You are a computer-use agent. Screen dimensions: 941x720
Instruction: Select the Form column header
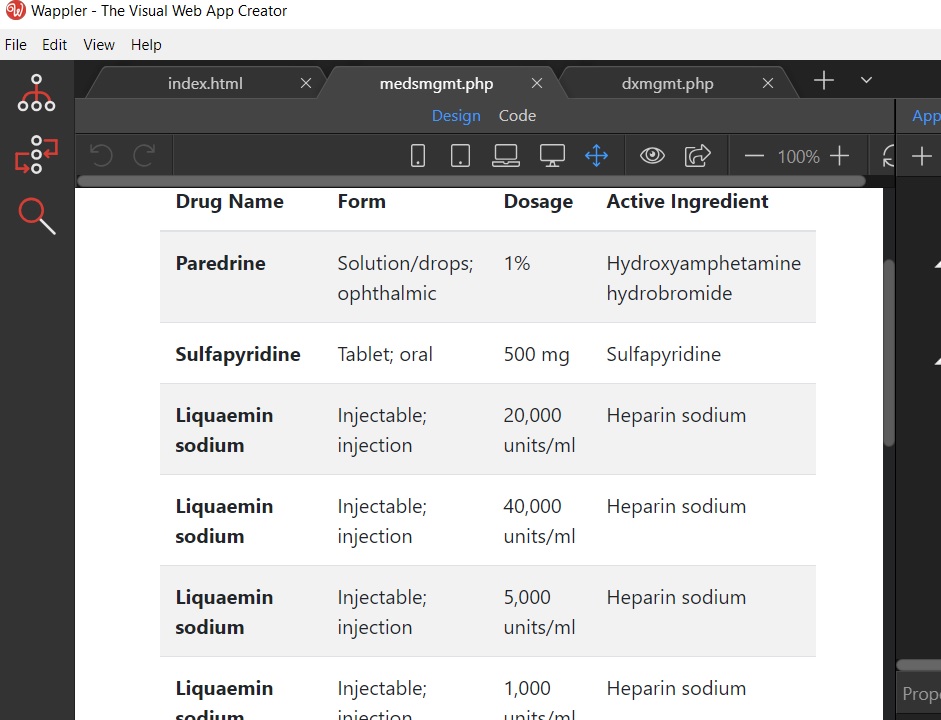[361, 202]
